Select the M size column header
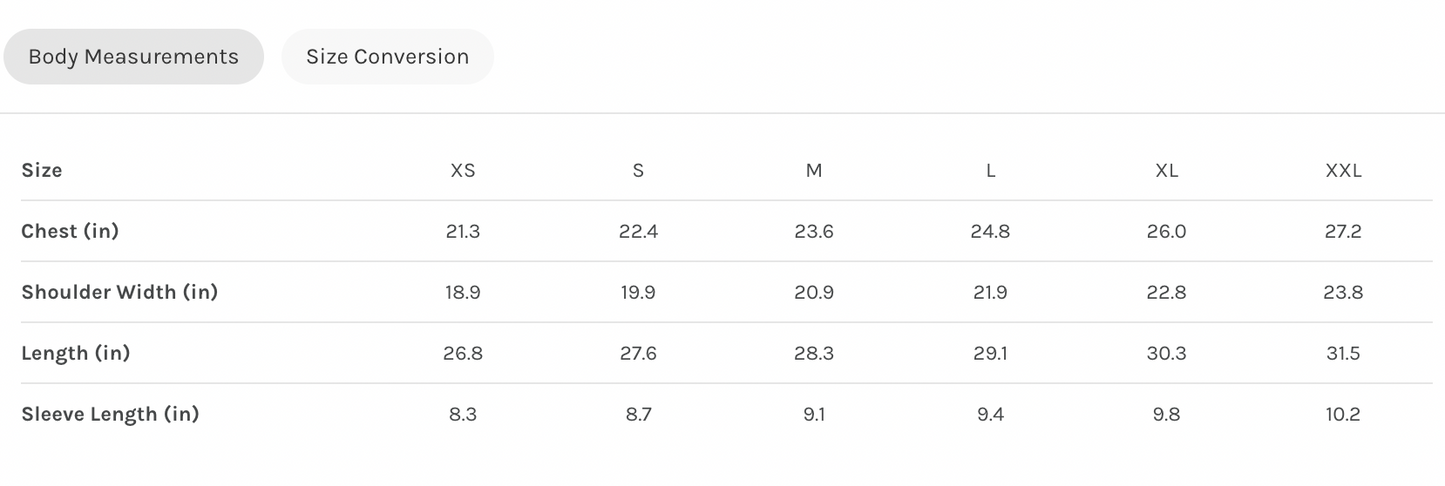The width and height of the screenshot is (1445, 486). pyautogui.click(x=814, y=170)
